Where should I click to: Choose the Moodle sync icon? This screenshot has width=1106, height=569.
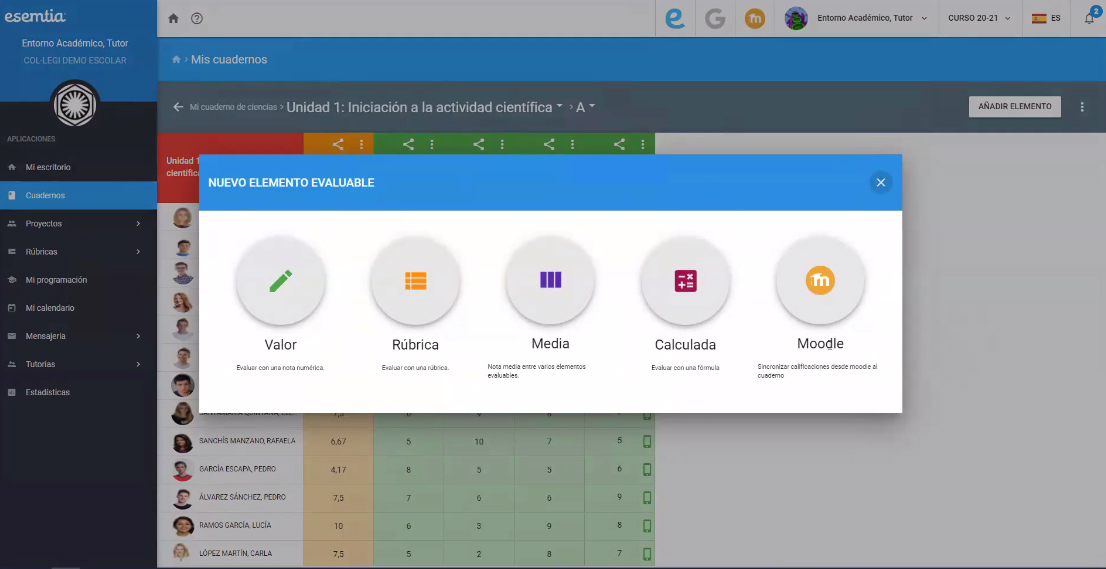point(820,281)
